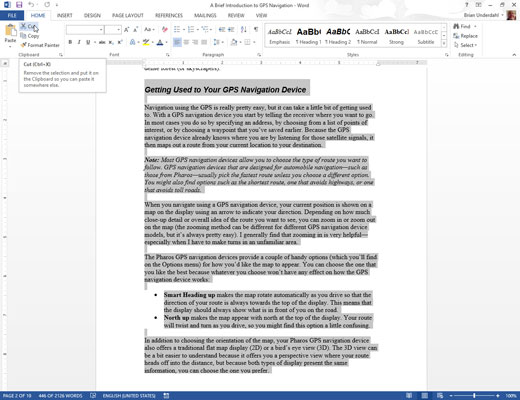
Task: Open the Replace dialog
Action: click(466, 36)
